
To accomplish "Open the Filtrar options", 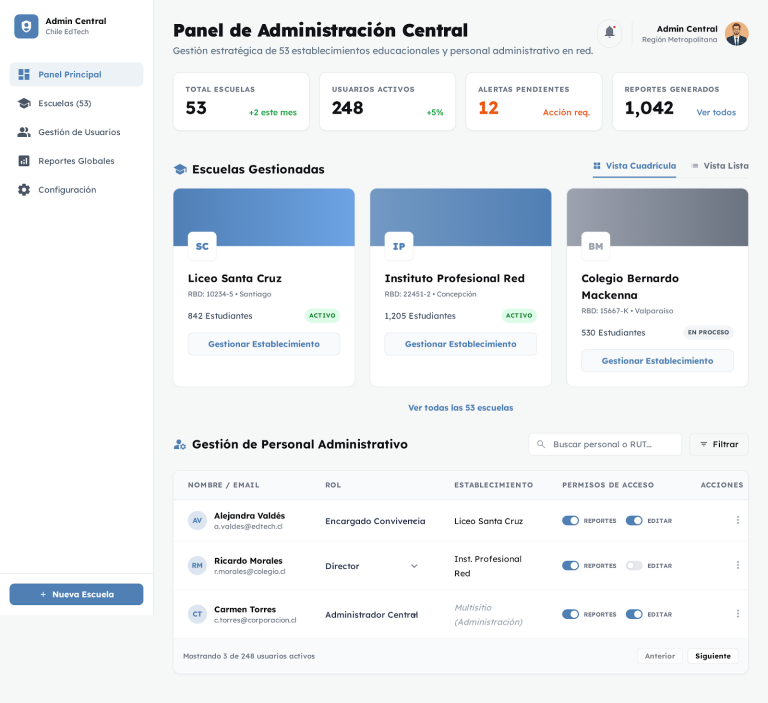I will coord(718,444).
